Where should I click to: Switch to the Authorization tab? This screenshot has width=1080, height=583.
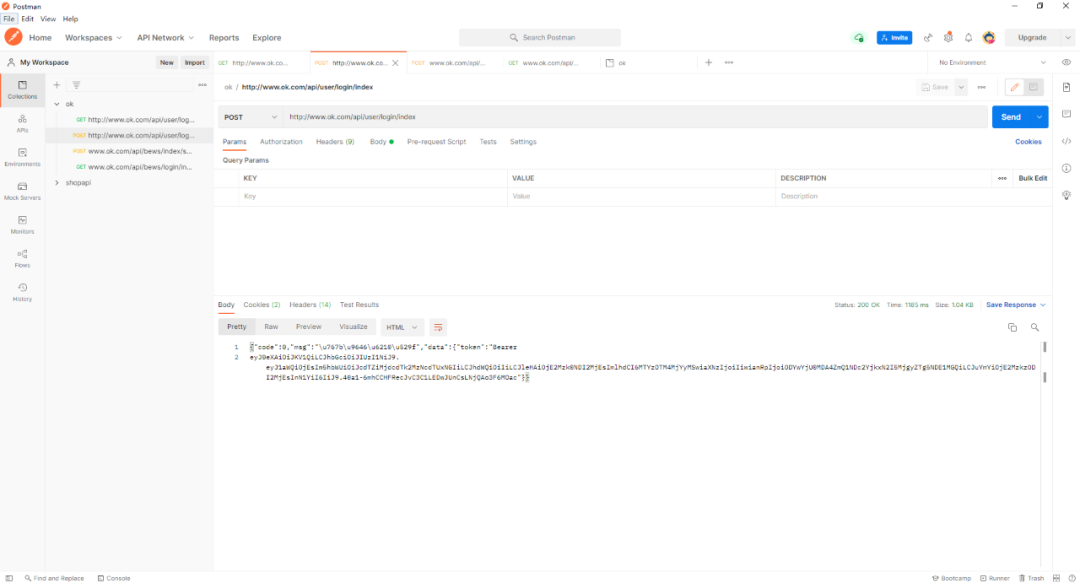point(281,142)
